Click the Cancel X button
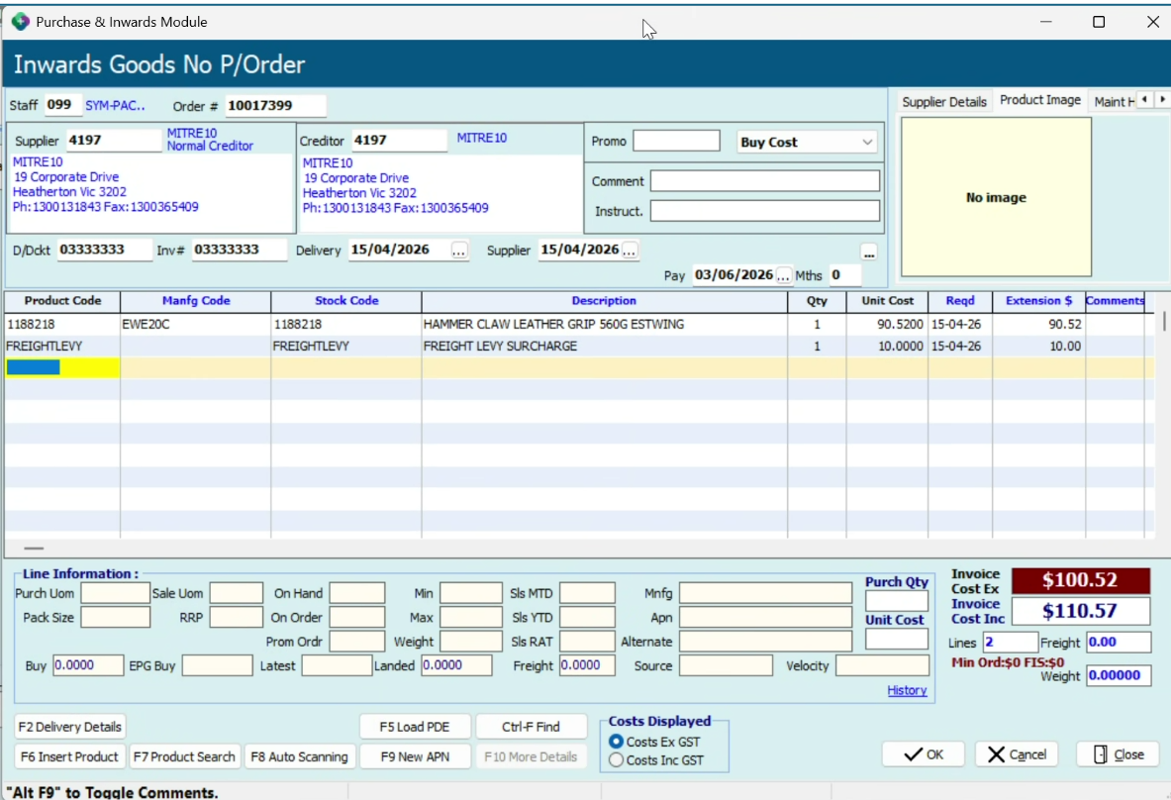The width and height of the screenshot is (1171, 800). (1016, 755)
